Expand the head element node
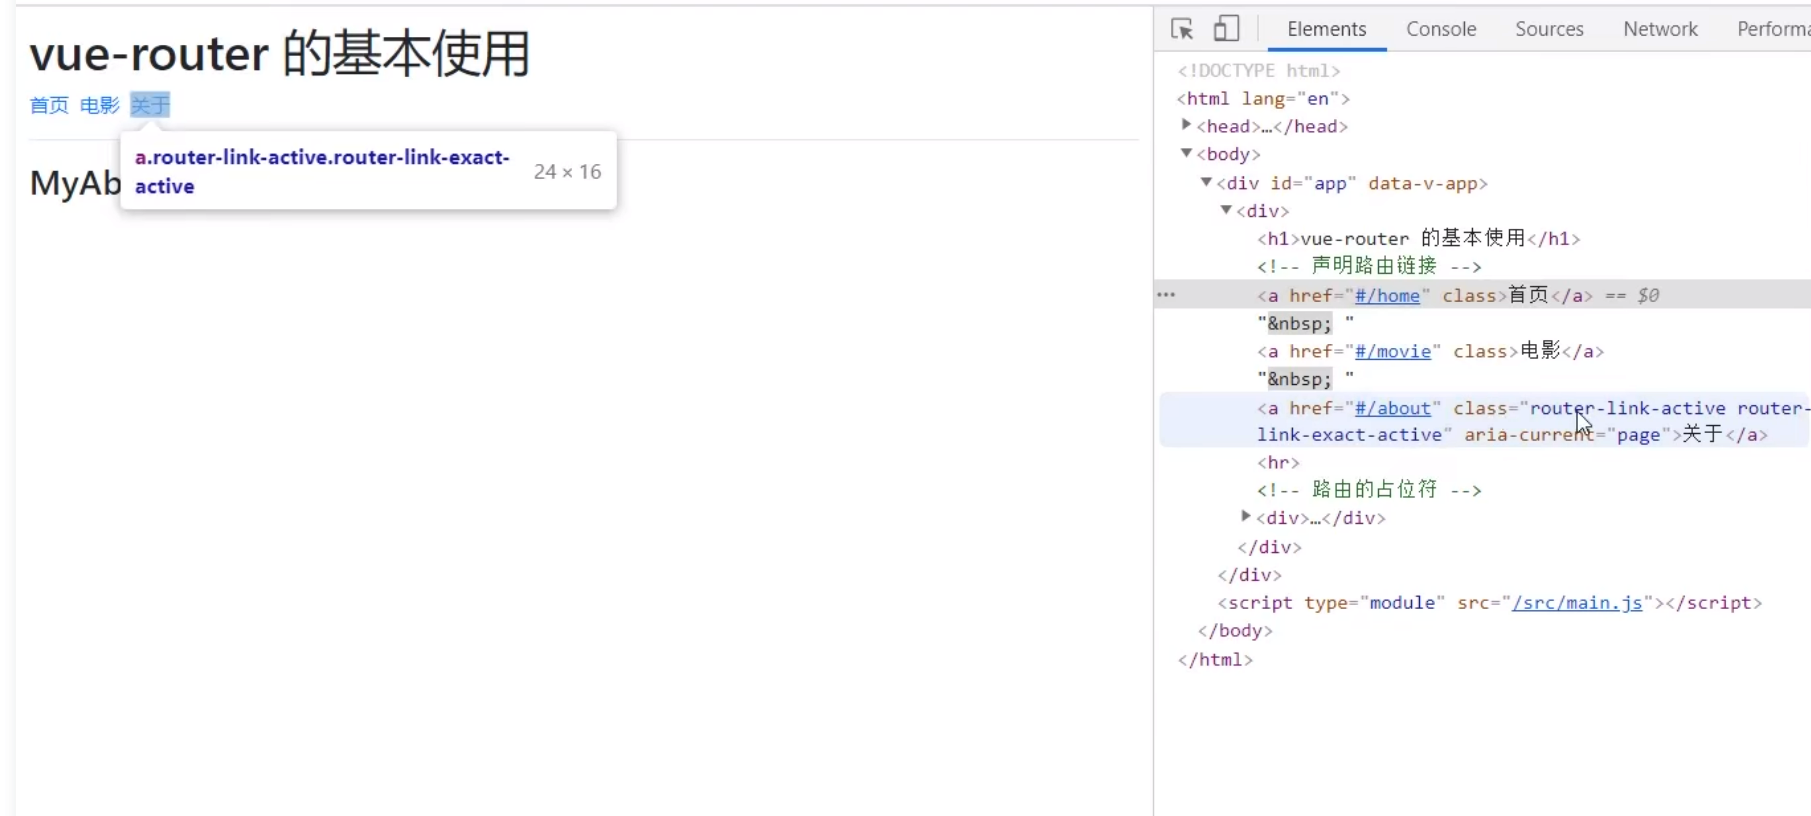This screenshot has height=816, width=1811. tap(1186, 125)
